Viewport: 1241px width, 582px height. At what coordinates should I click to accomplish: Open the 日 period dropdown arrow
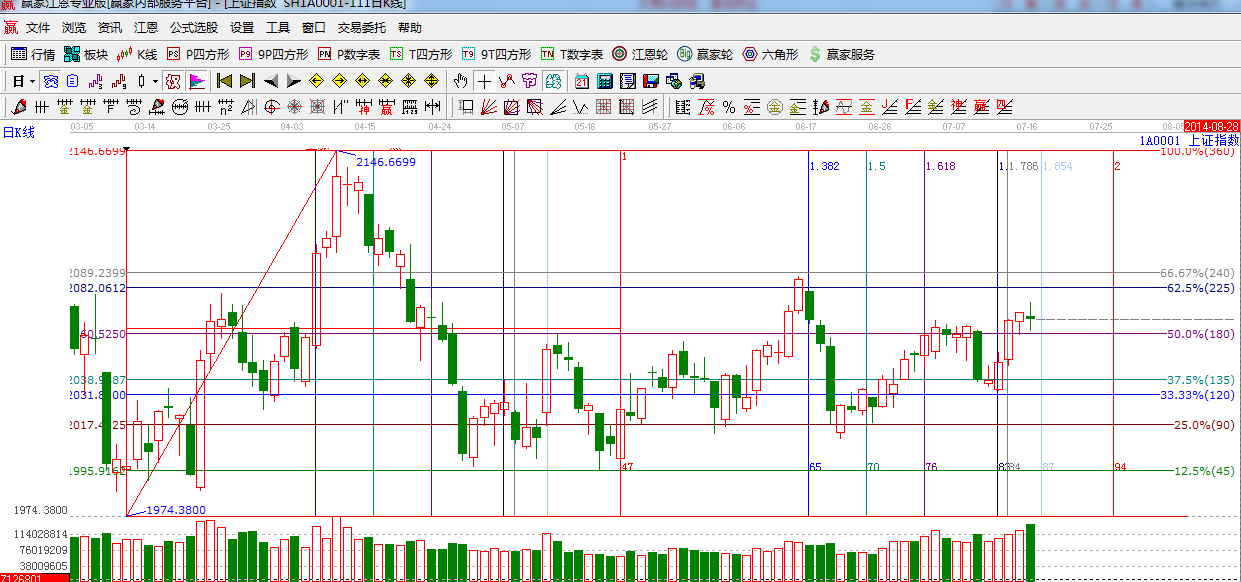pyautogui.click(x=32, y=81)
